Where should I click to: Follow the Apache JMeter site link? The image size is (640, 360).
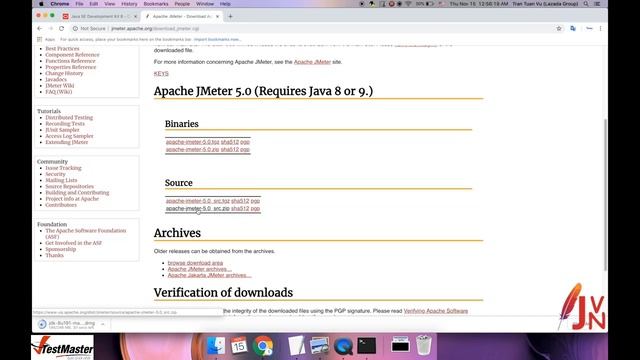(x=312, y=62)
